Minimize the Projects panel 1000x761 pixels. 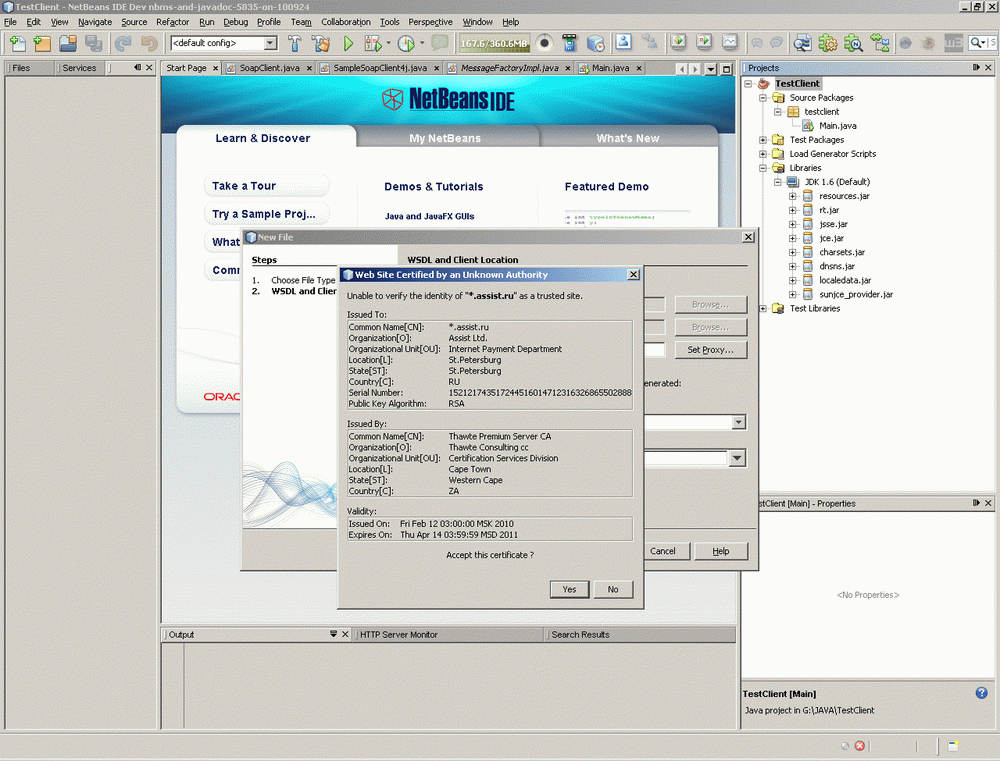click(x=976, y=68)
